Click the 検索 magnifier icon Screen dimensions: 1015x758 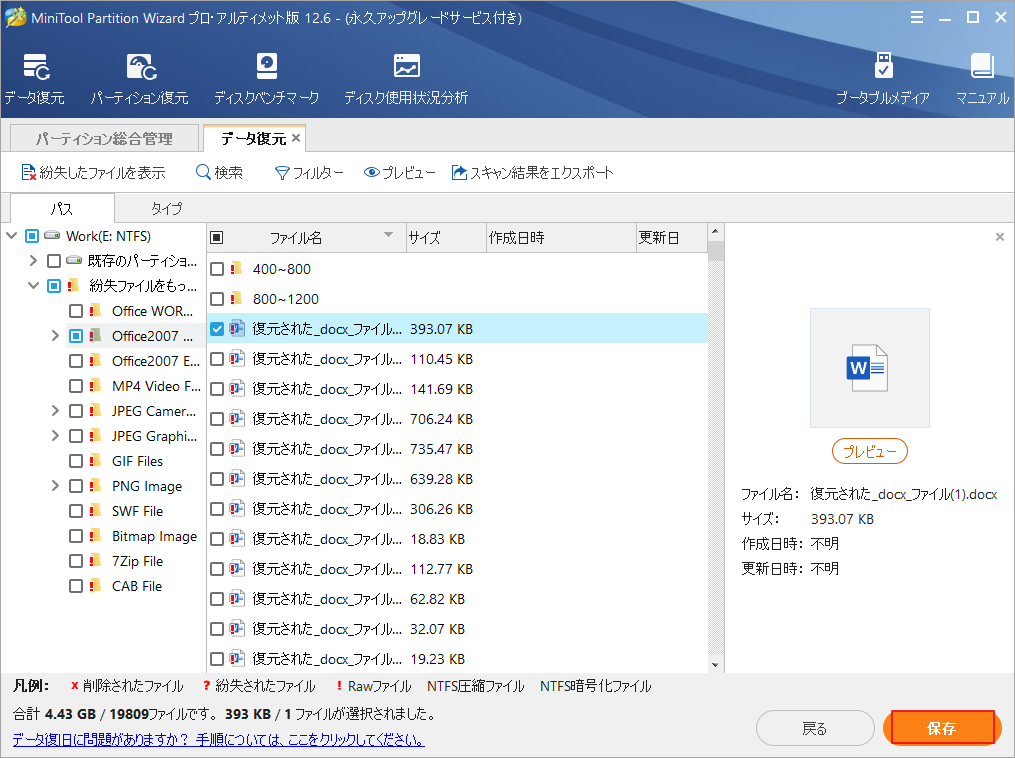202,172
